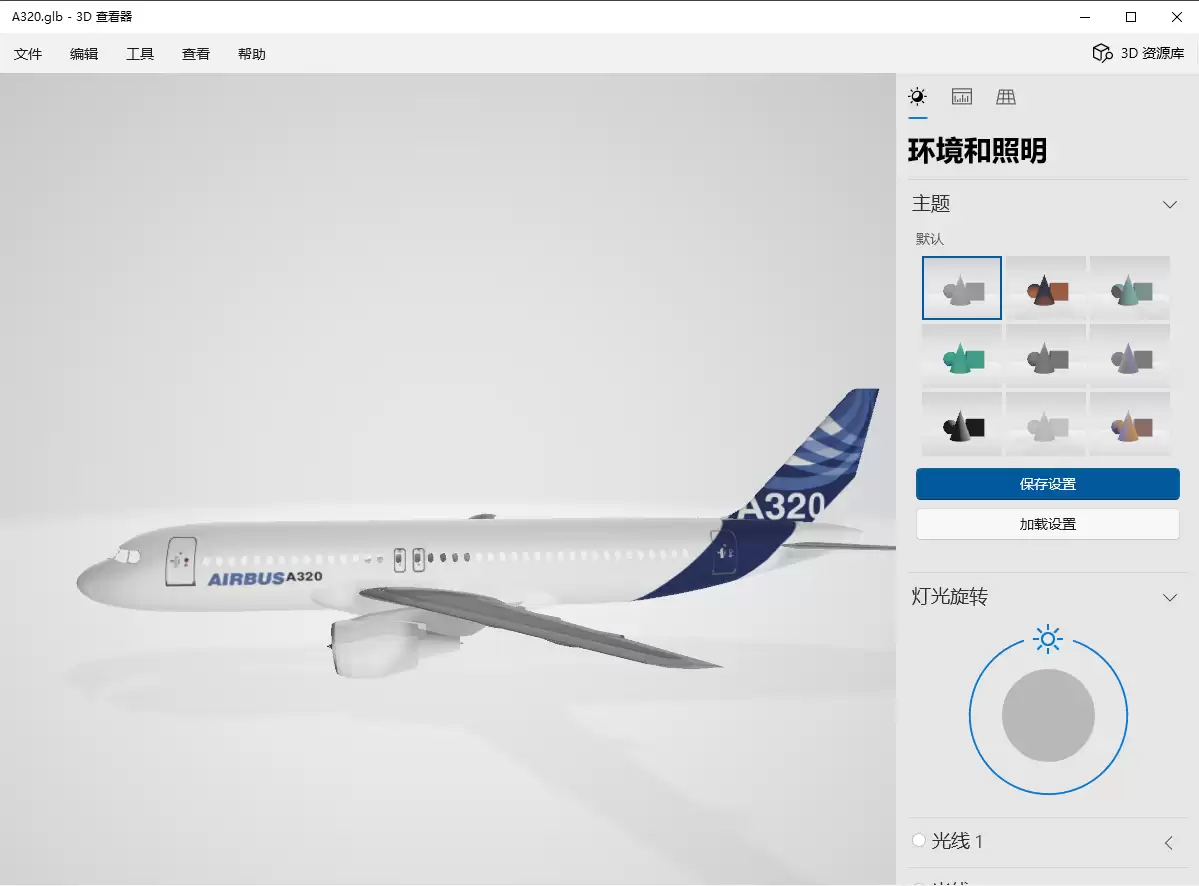Image resolution: width=1199 pixels, height=886 pixels.
Task: Click the sun handle on light rotation dial
Action: [1048, 639]
